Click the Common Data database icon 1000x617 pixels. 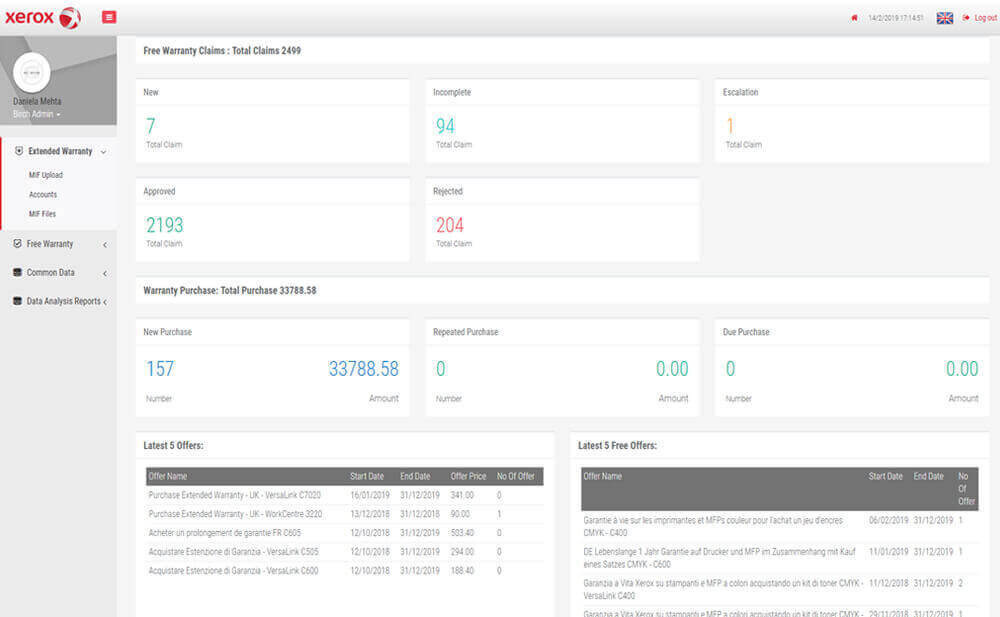[x=17, y=272]
